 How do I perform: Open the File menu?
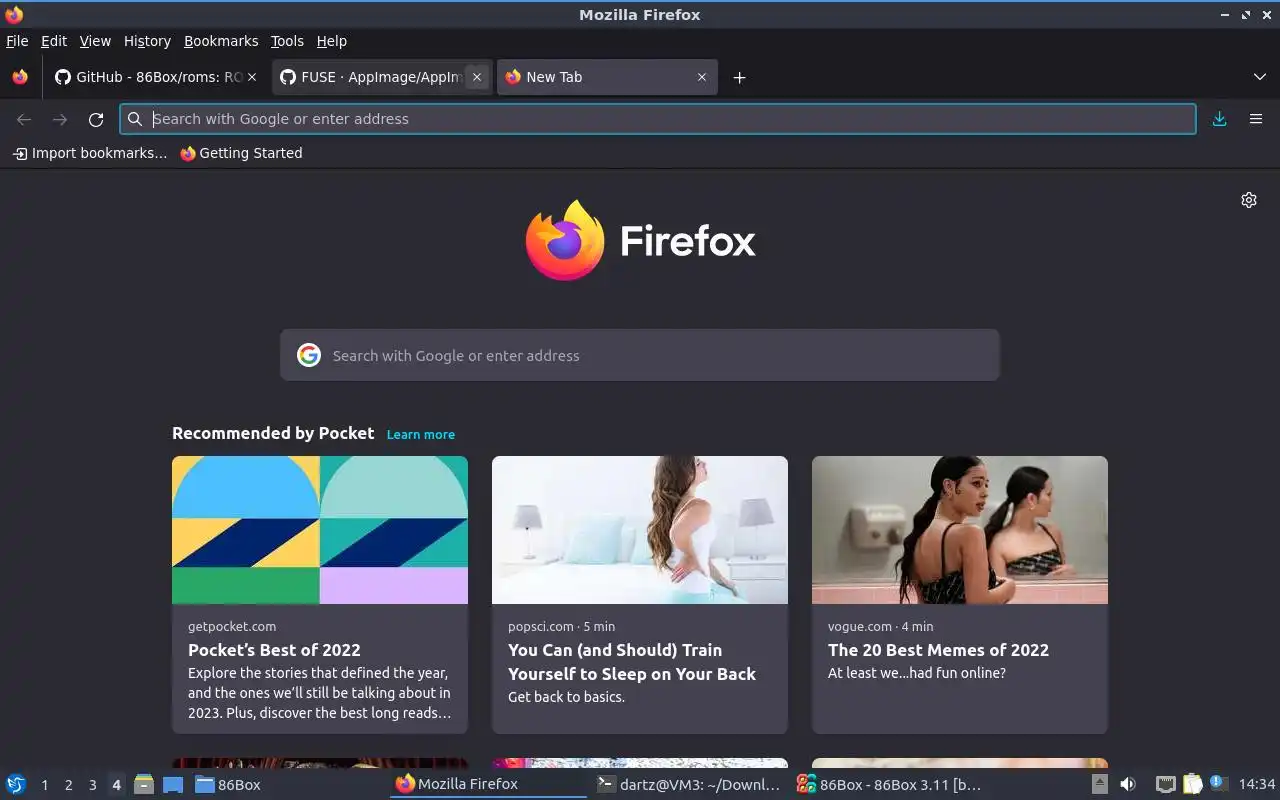click(x=17, y=41)
